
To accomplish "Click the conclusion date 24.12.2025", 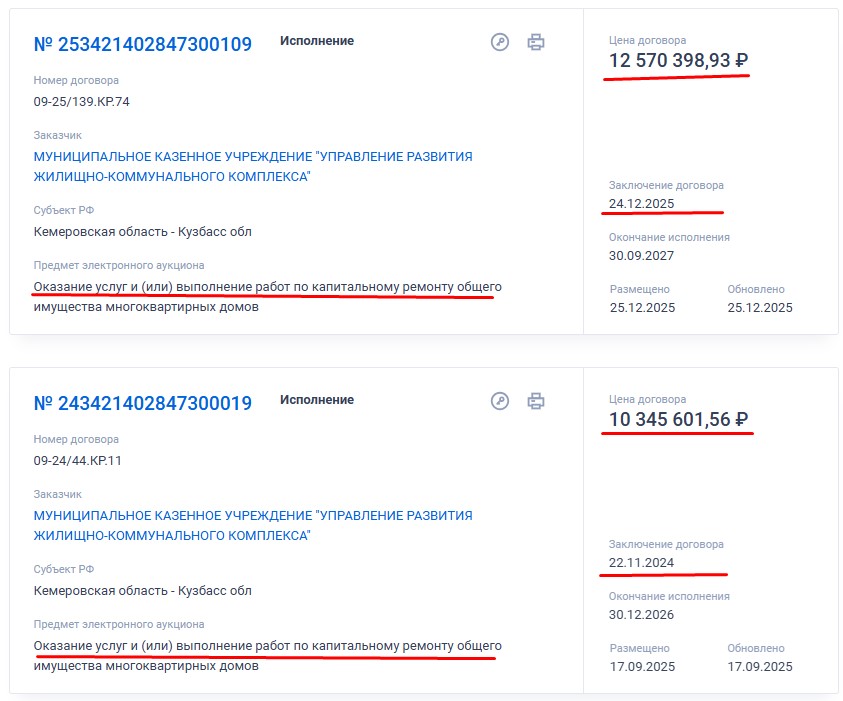I will [641, 203].
